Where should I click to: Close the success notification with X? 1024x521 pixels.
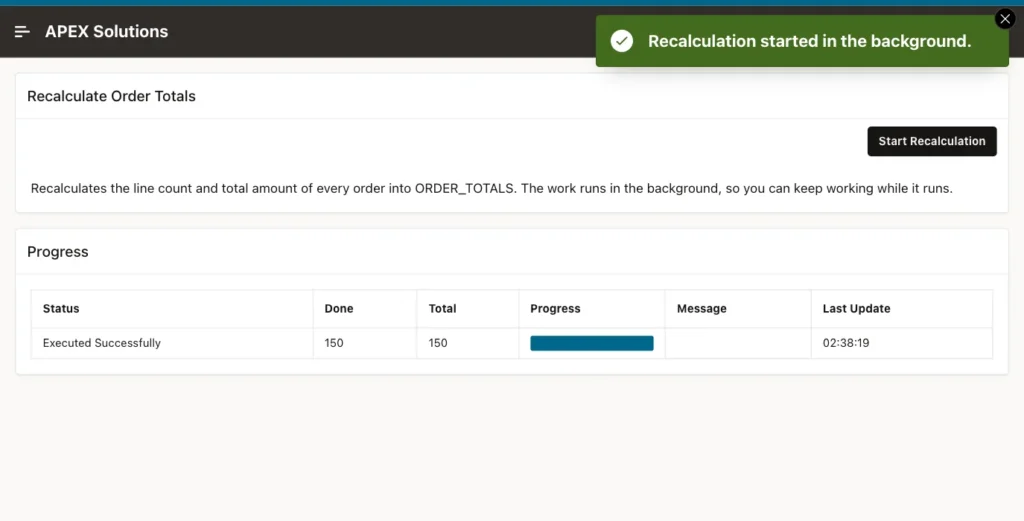(1005, 19)
